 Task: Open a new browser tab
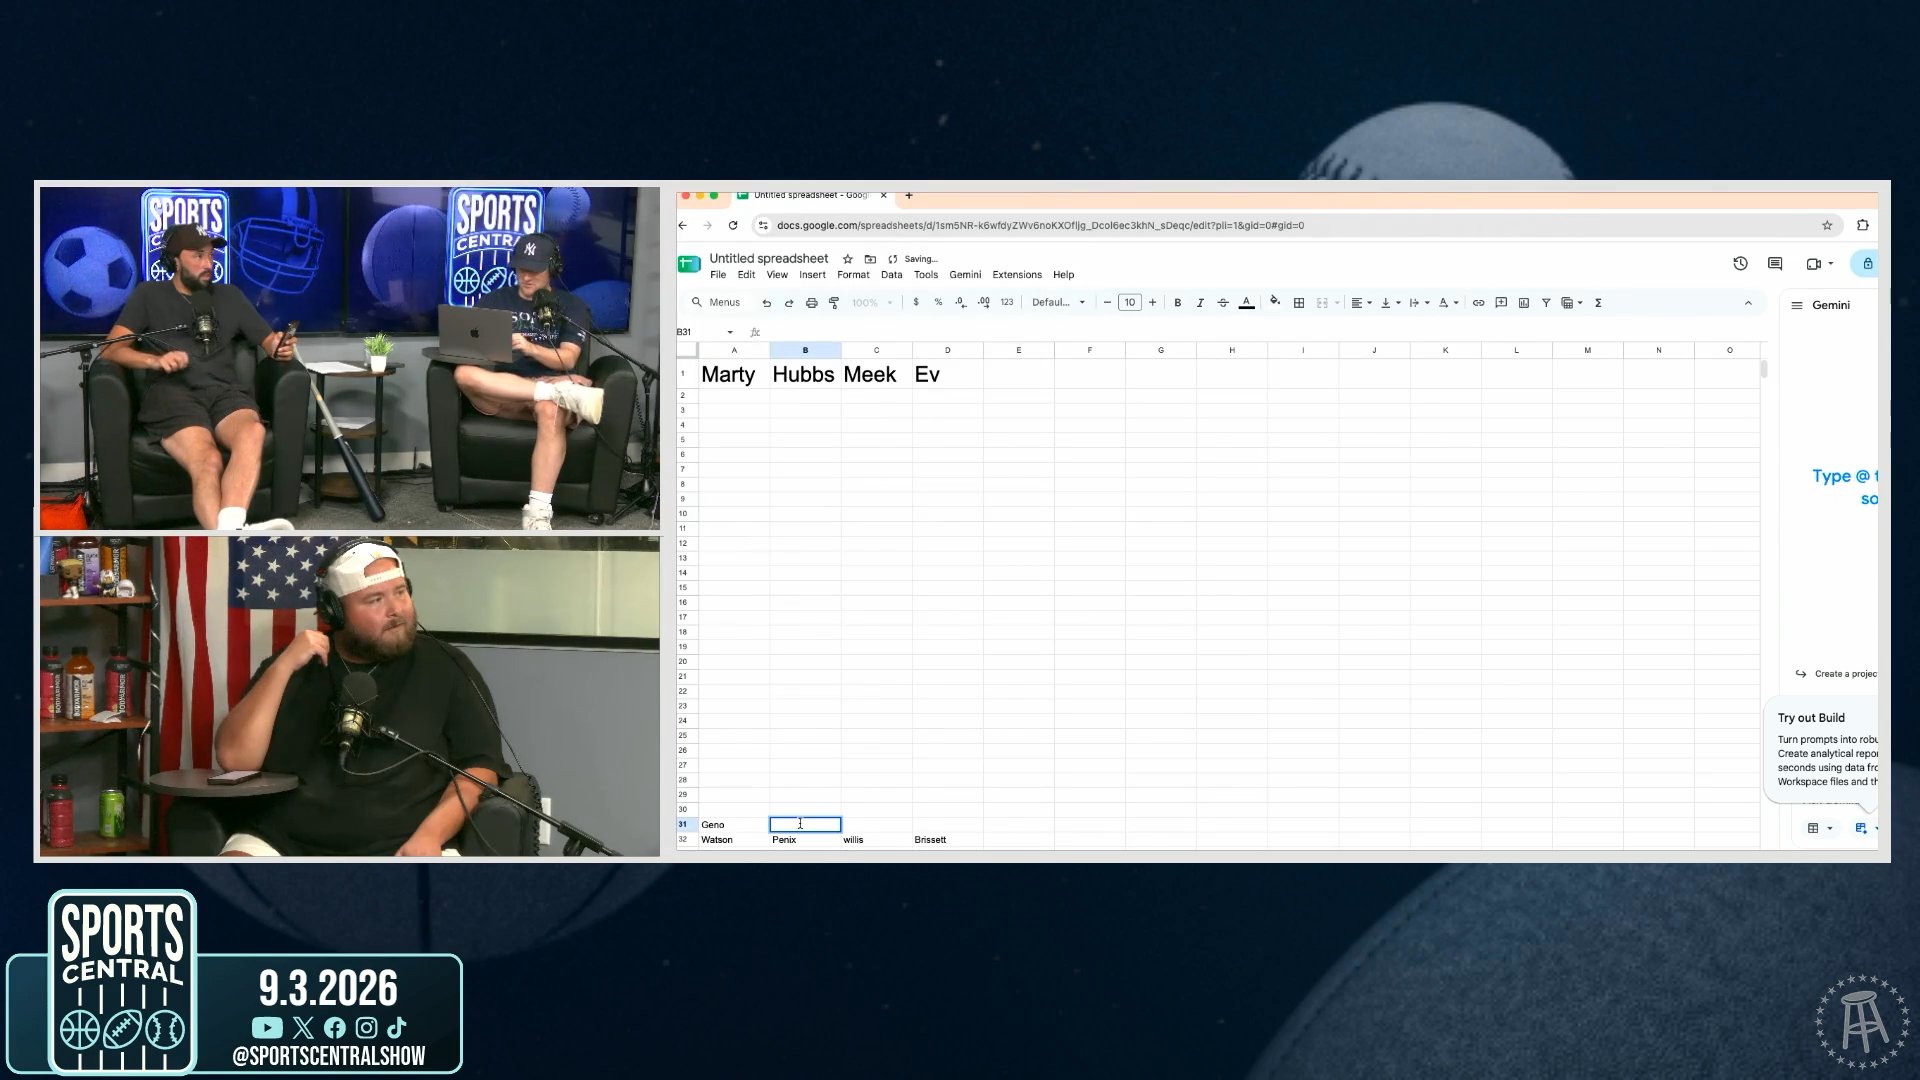tap(909, 195)
